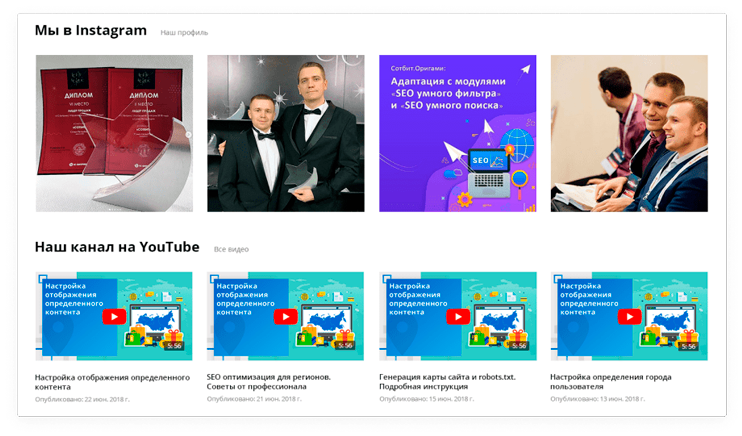The image size is (742, 436).
Task: Click title 'Генерация карты сайта и robots.txt'
Action: pos(447,382)
